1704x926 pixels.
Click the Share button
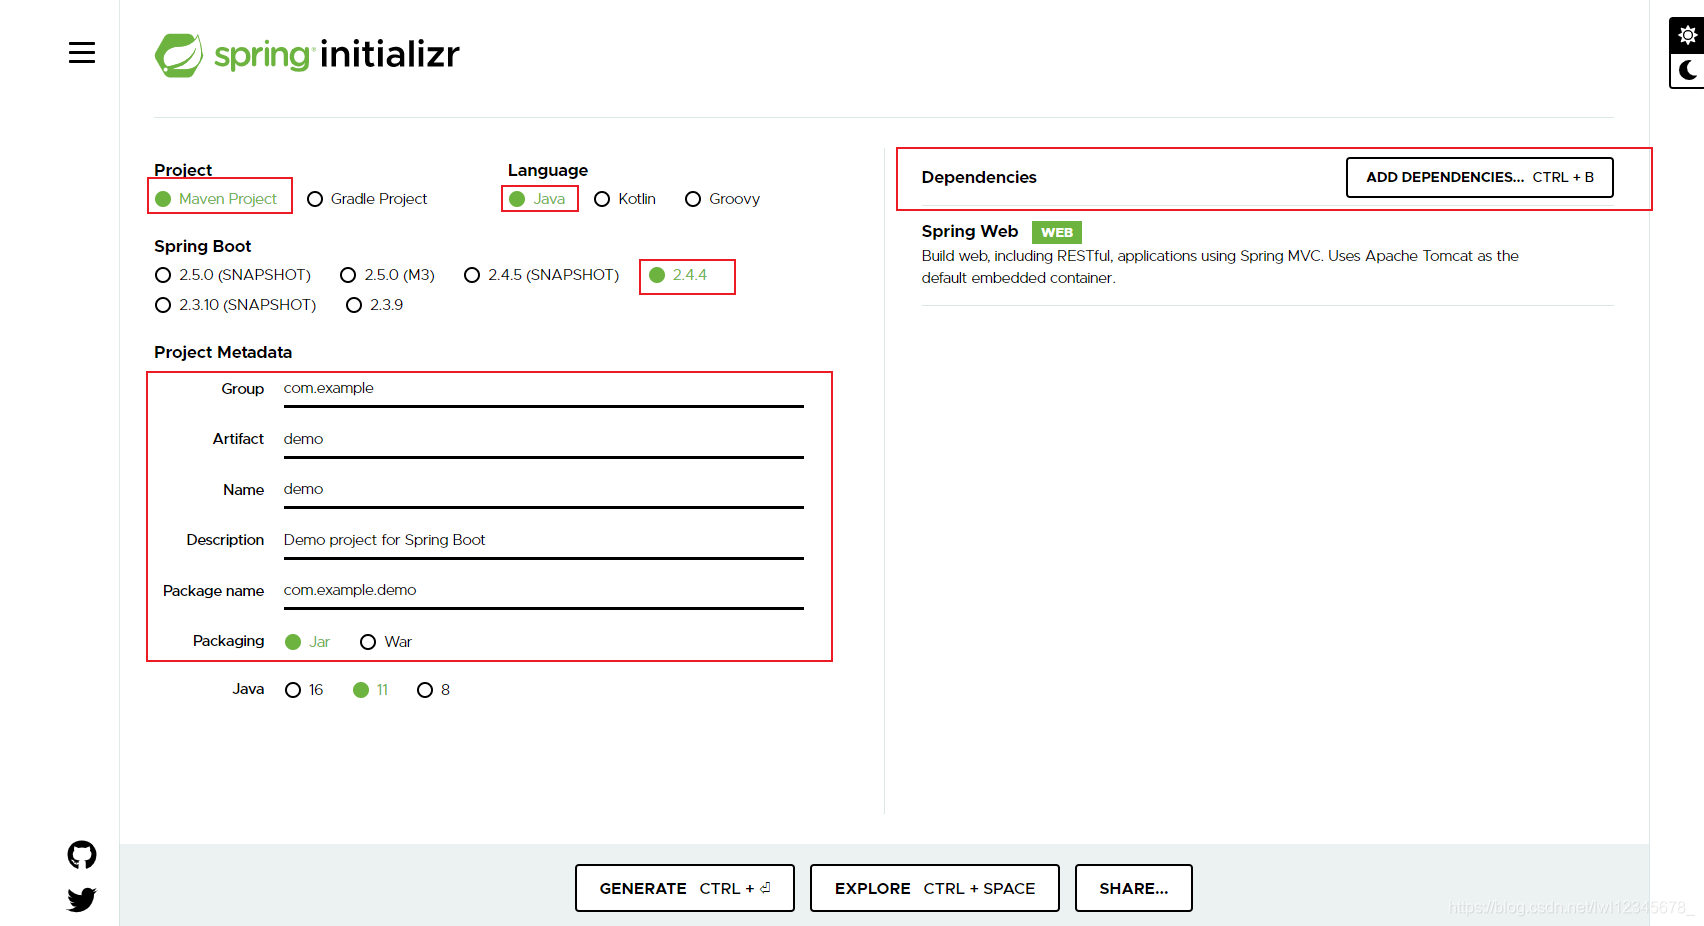[x=1134, y=888]
